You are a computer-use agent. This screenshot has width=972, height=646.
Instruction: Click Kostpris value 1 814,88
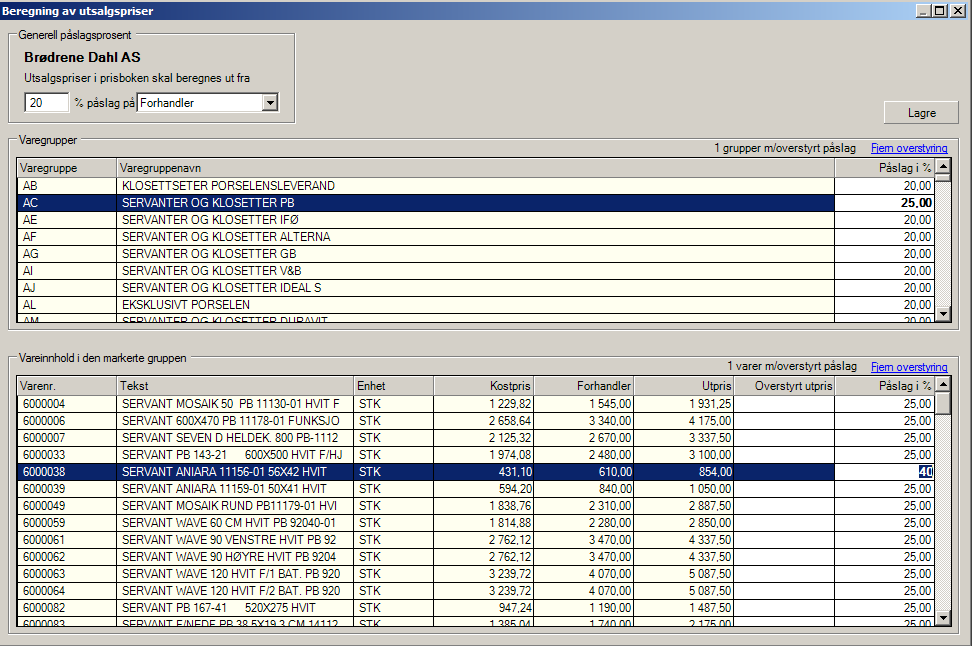coord(484,523)
